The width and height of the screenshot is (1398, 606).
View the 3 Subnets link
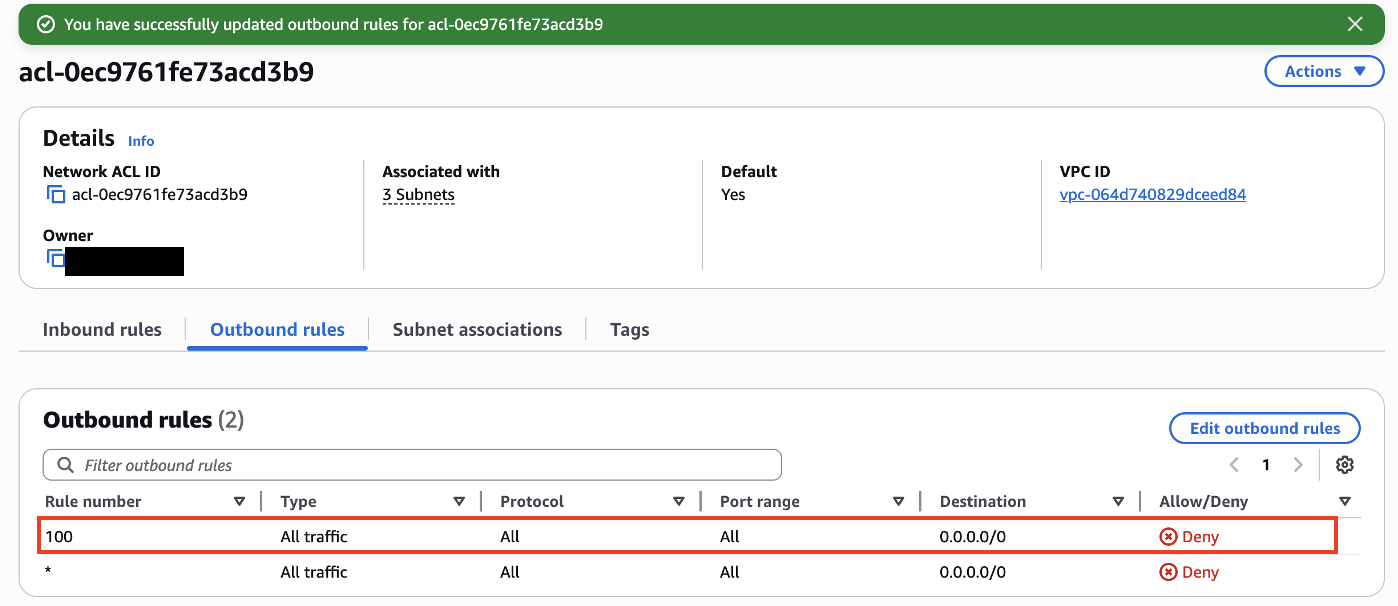click(x=418, y=194)
